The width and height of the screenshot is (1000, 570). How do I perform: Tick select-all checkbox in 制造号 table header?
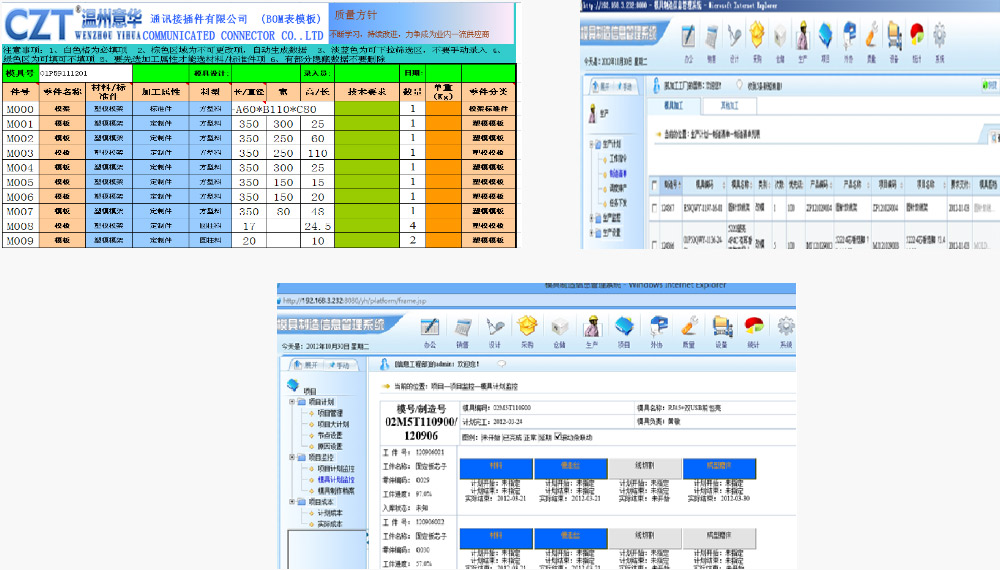[655, 184]
